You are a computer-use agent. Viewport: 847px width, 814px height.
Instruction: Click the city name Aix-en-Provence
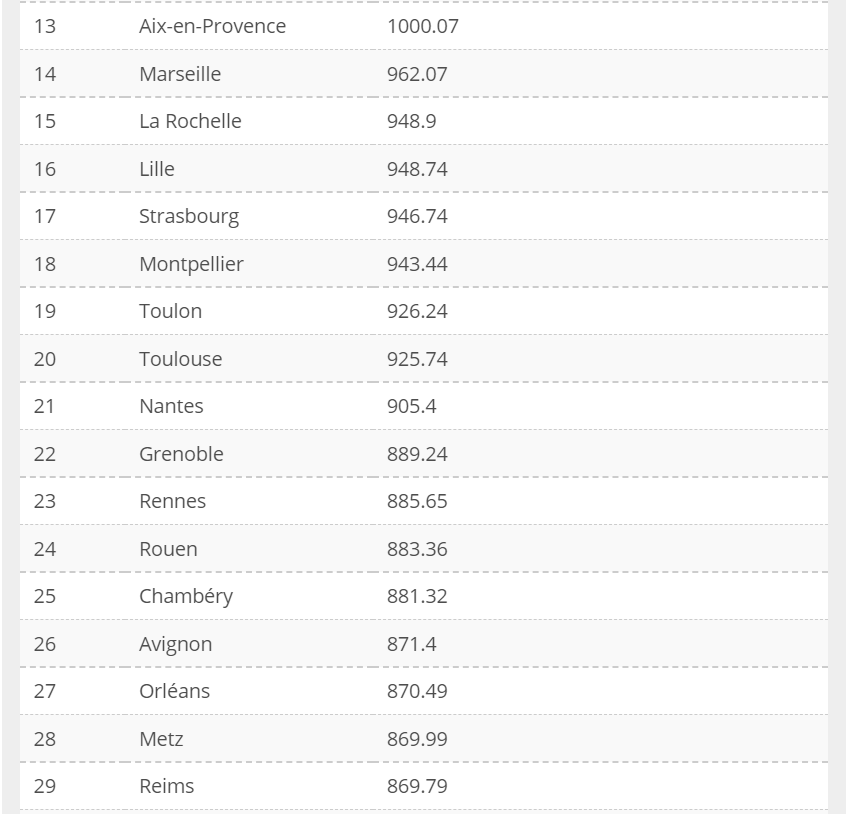point(212,26)
